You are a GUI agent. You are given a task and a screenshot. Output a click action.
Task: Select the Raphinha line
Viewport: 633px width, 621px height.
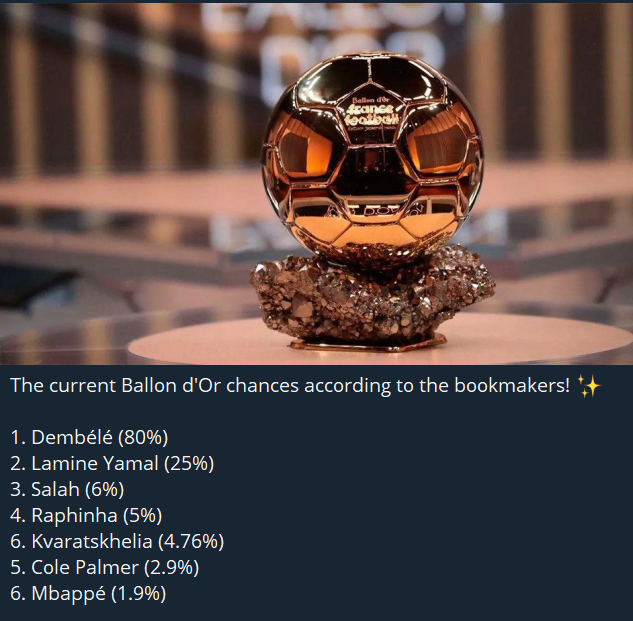click(x=85, y=515)
